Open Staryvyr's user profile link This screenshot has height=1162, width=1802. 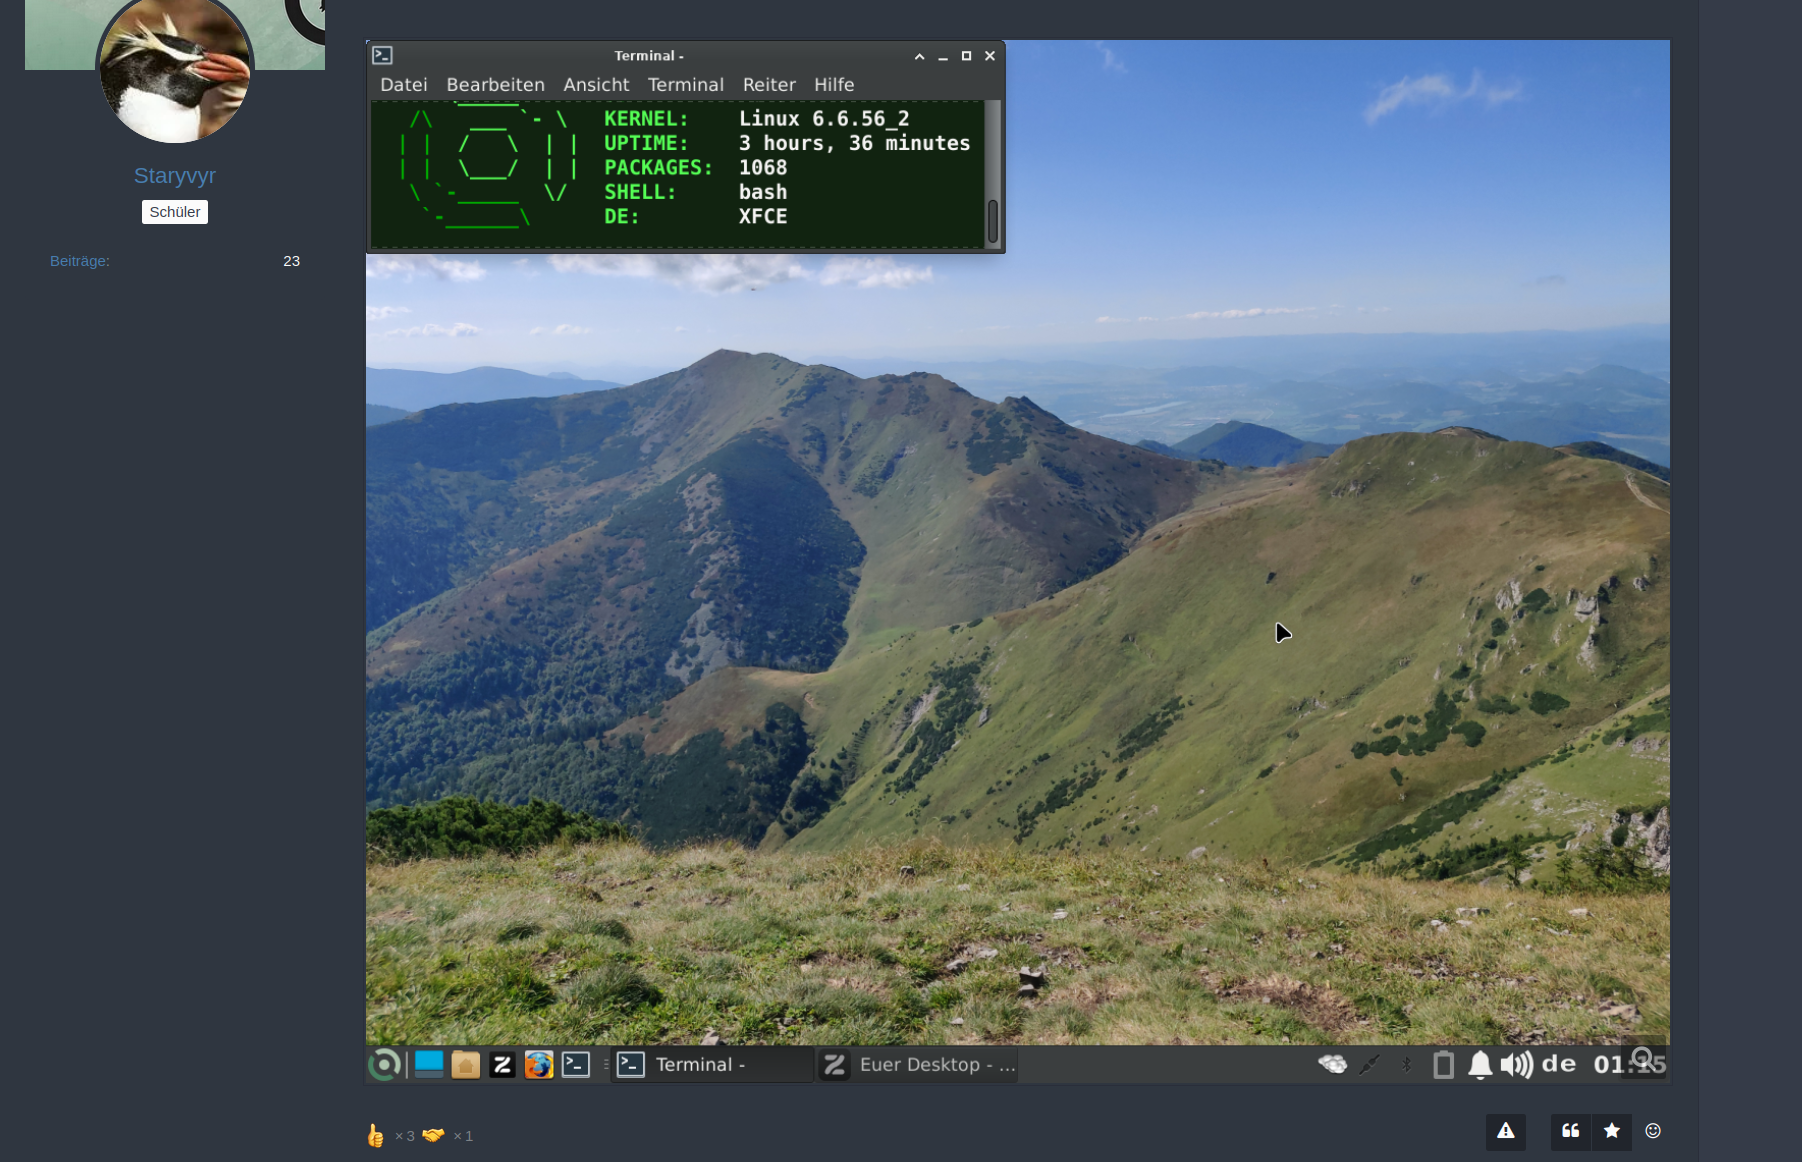click(x=174, y=175)
